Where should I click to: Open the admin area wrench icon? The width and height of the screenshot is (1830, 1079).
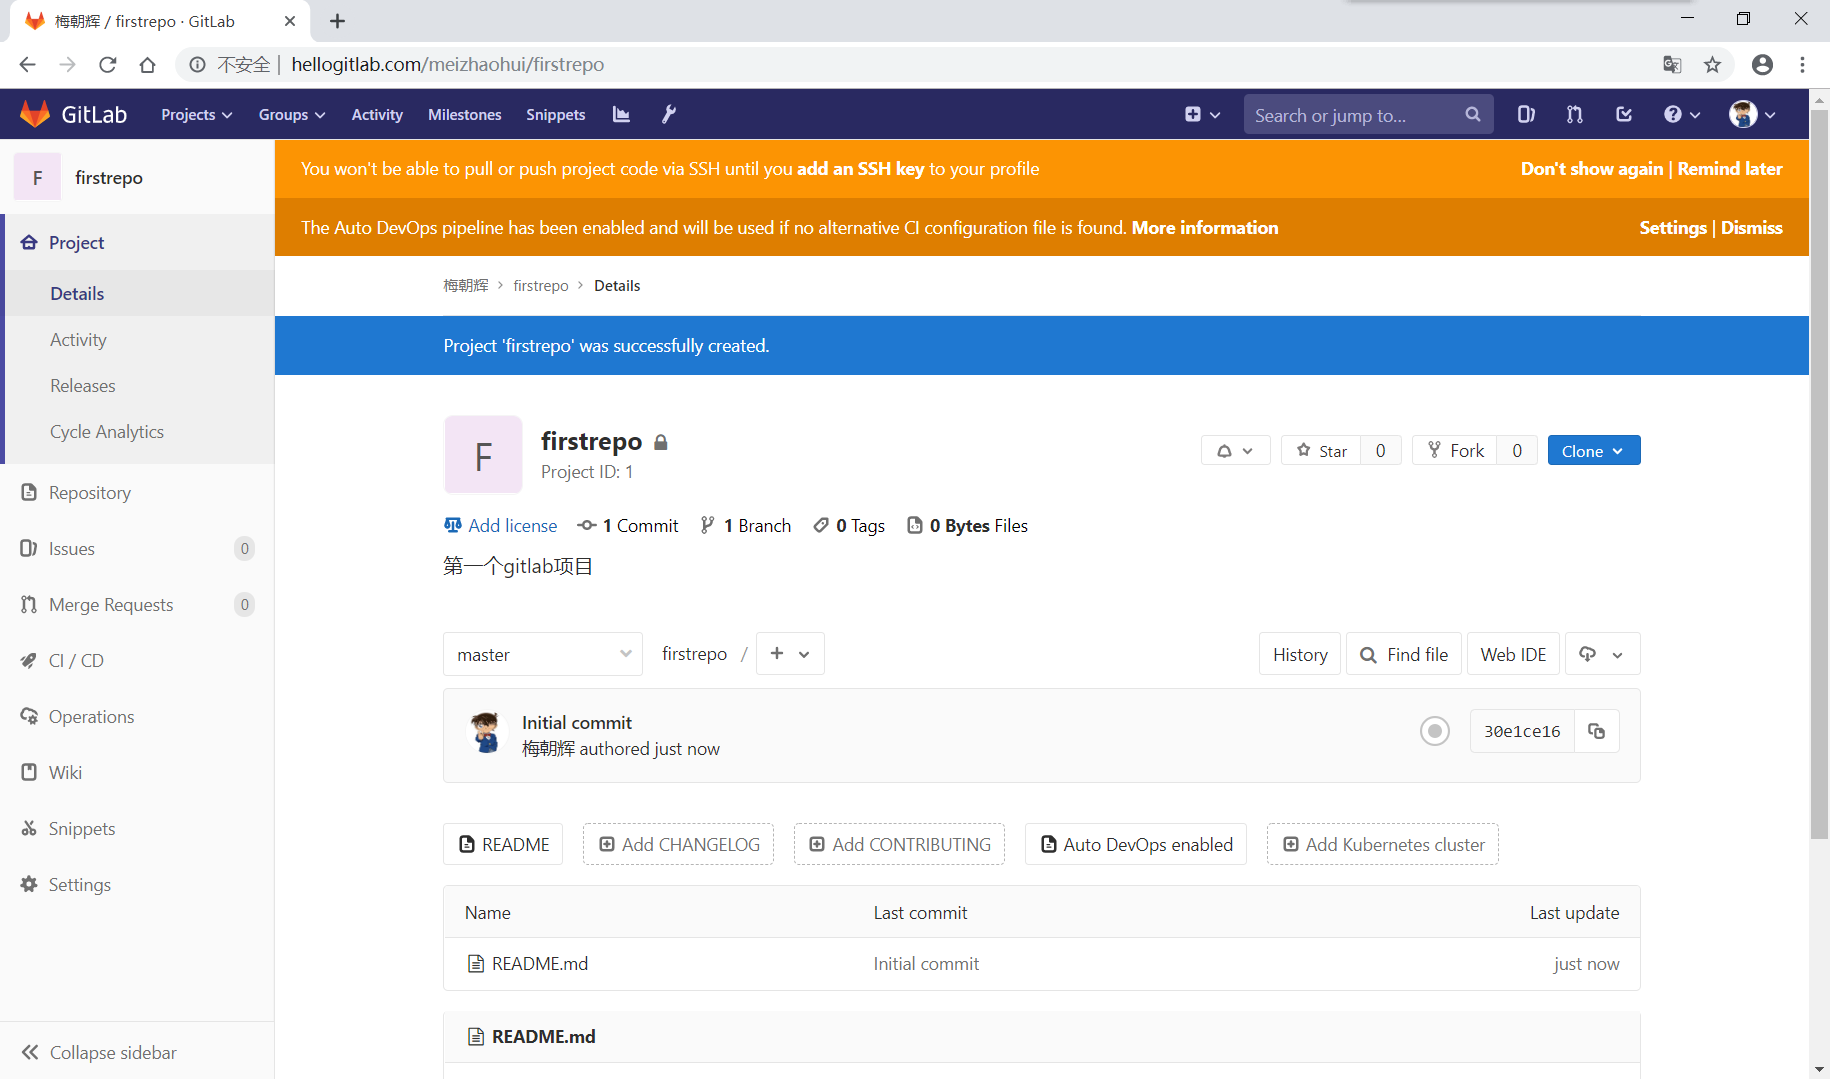pos(669,114)
